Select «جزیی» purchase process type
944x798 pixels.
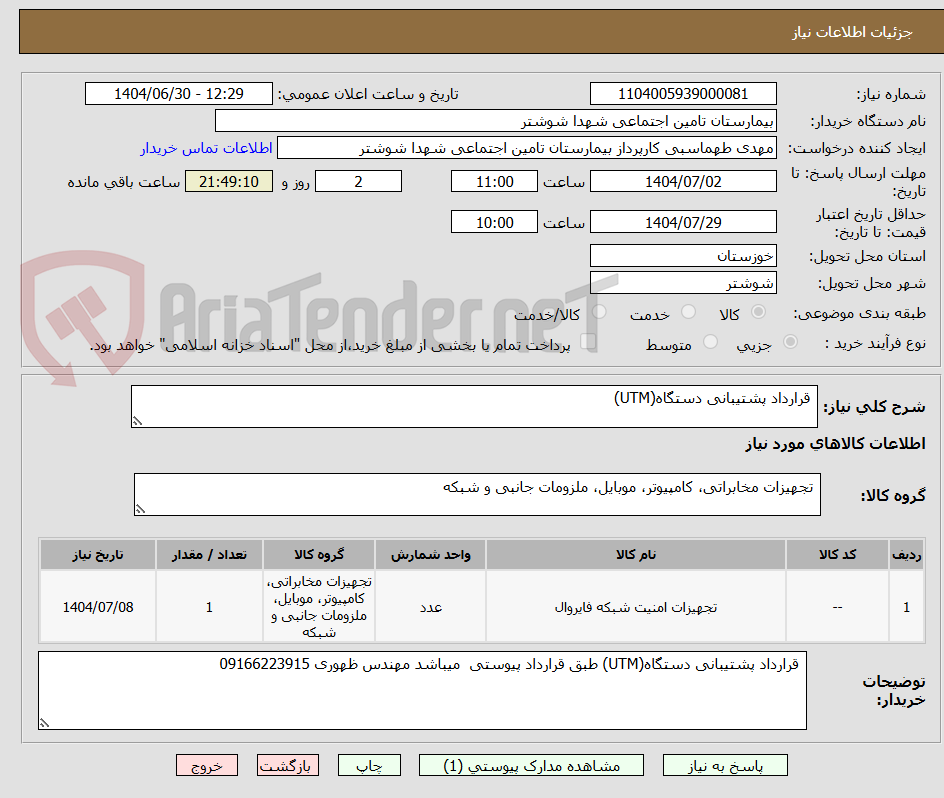pos(790,341)
